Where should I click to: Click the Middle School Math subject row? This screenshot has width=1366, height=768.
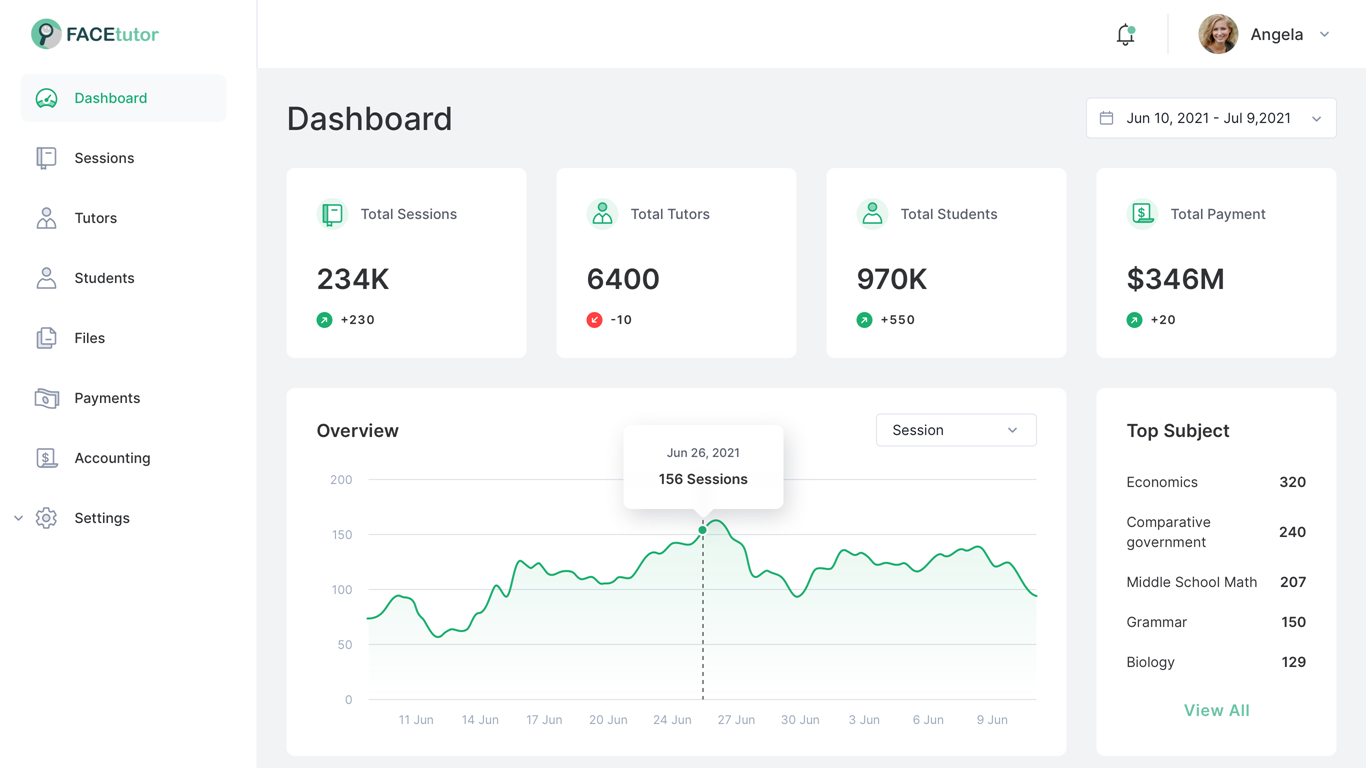tap(1216, 582)
